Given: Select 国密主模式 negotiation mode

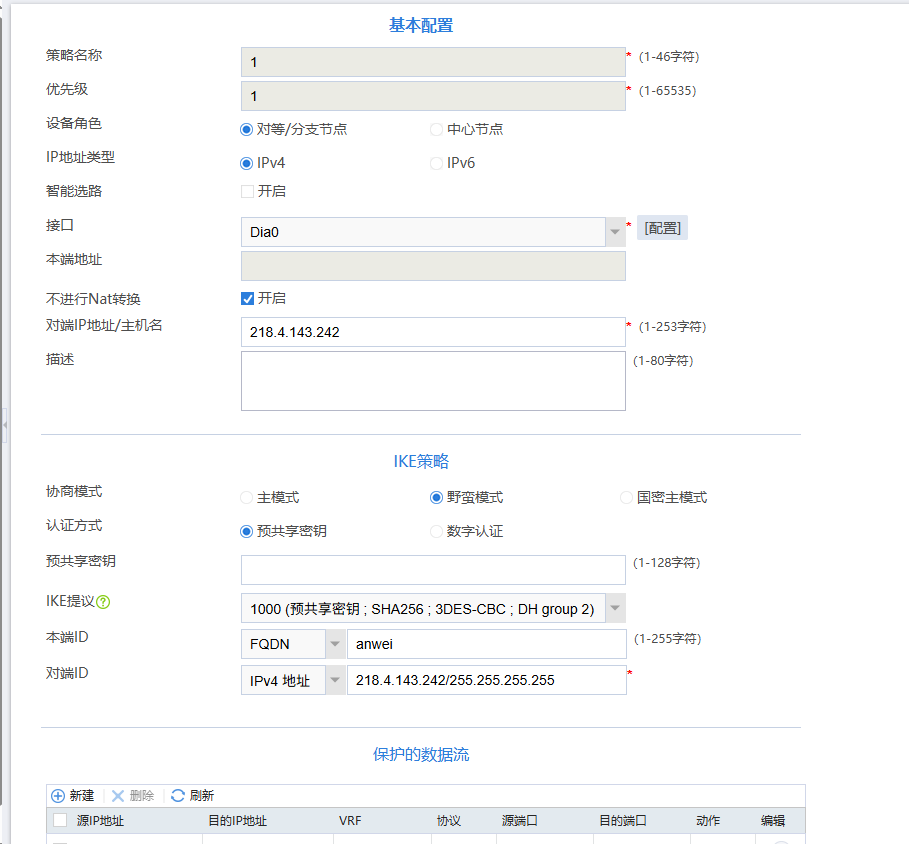Looking at the screenshot, I should pyautogui.click(x=626, y=497).
